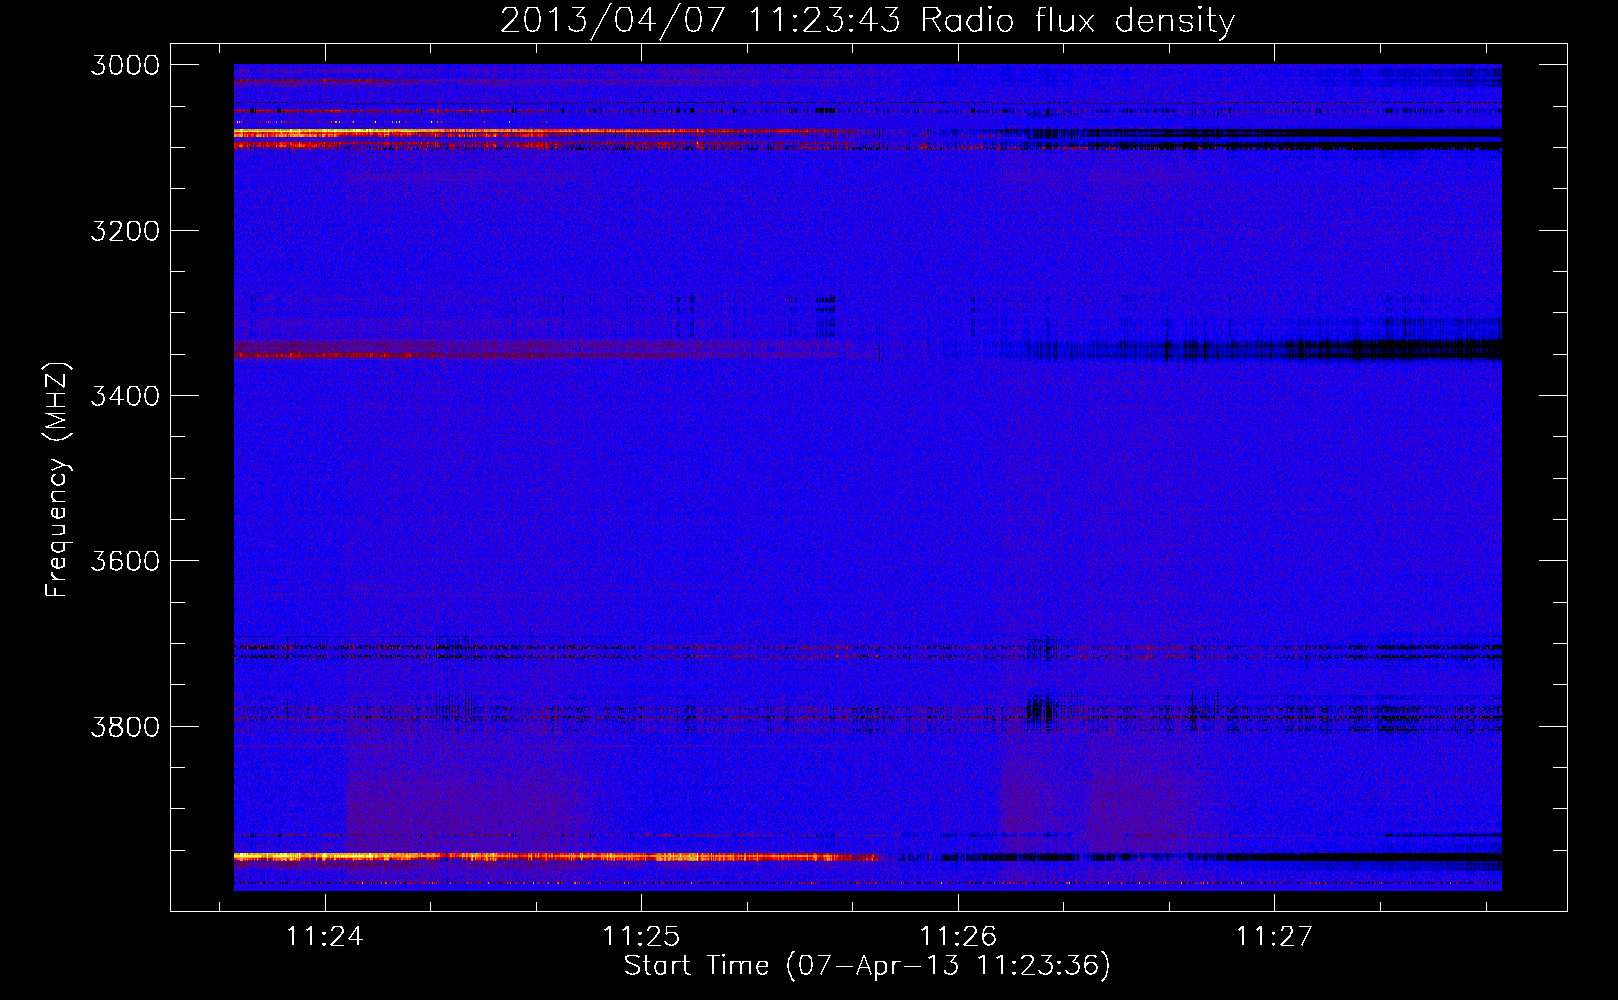Image resolution: width=1618 pixels, height=1000 pixels.
Task: Click the 11:24 time axis label
Action: coord(324,936)
